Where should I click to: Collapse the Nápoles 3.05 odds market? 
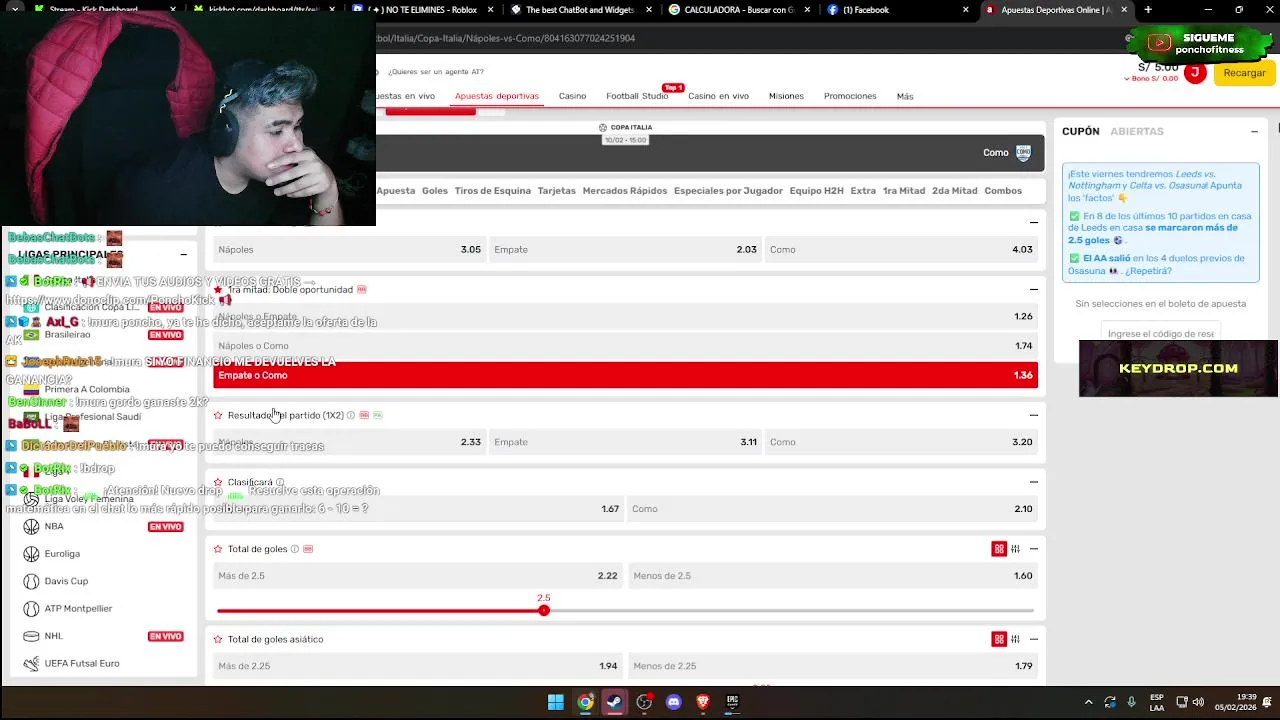1034,222
